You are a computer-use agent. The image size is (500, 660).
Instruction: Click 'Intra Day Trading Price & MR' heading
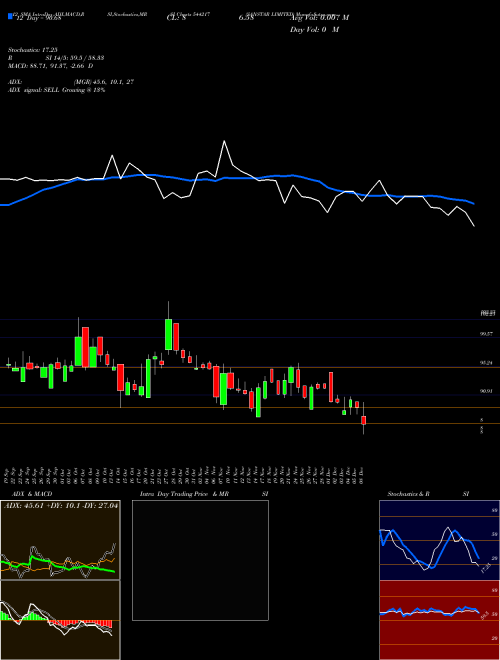pos(185,493)
